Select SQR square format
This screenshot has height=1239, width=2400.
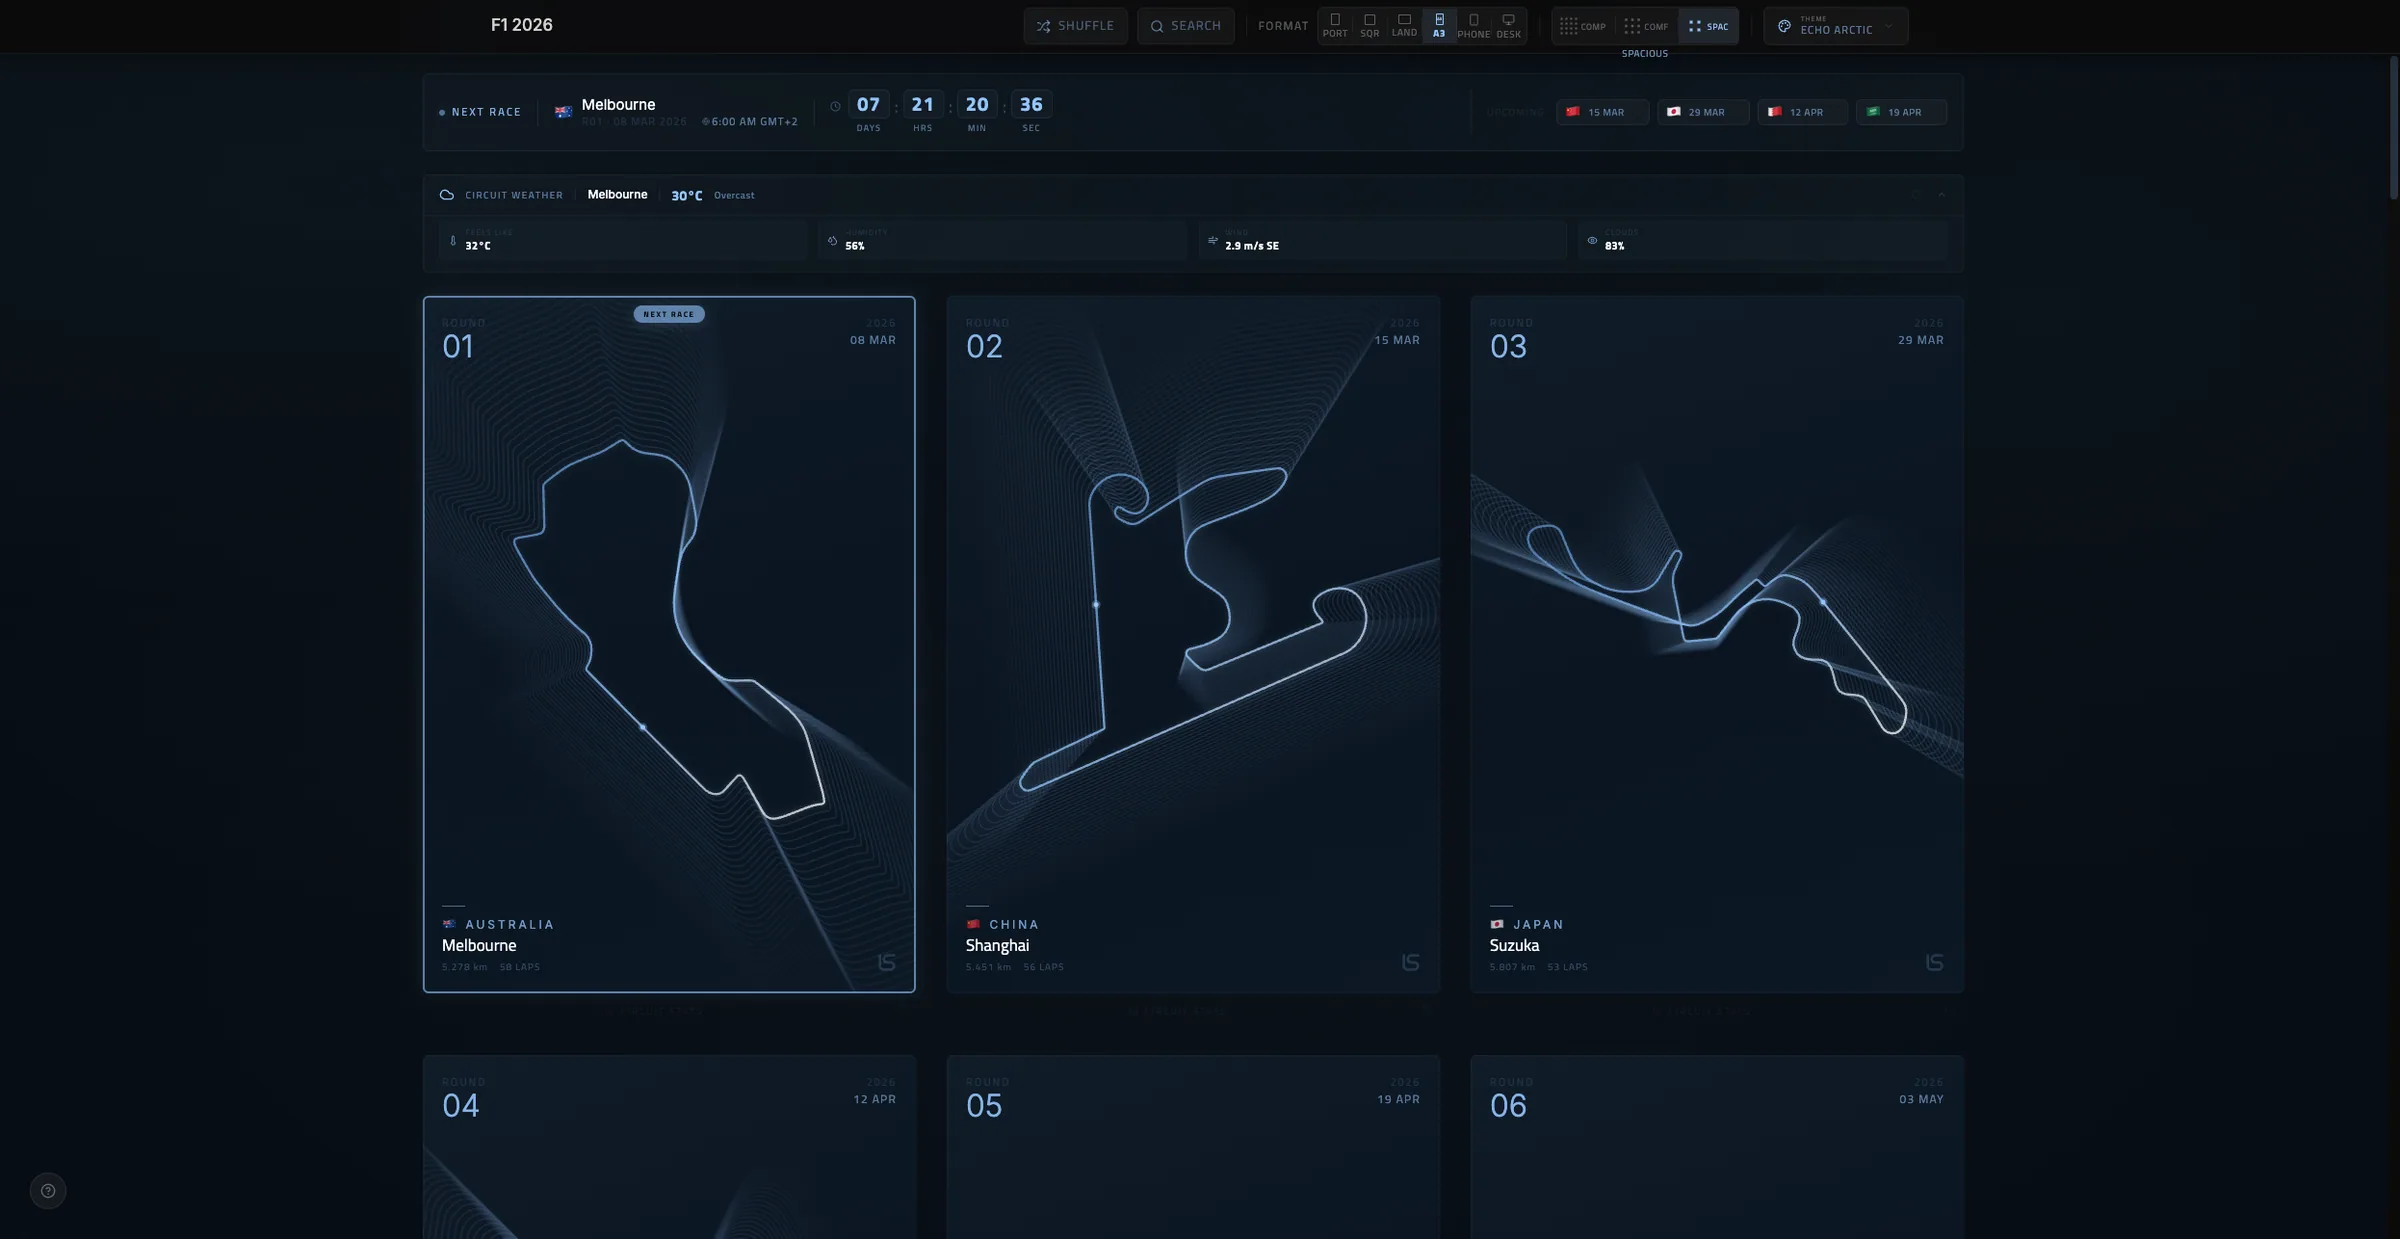click(x=1370, y=26)
